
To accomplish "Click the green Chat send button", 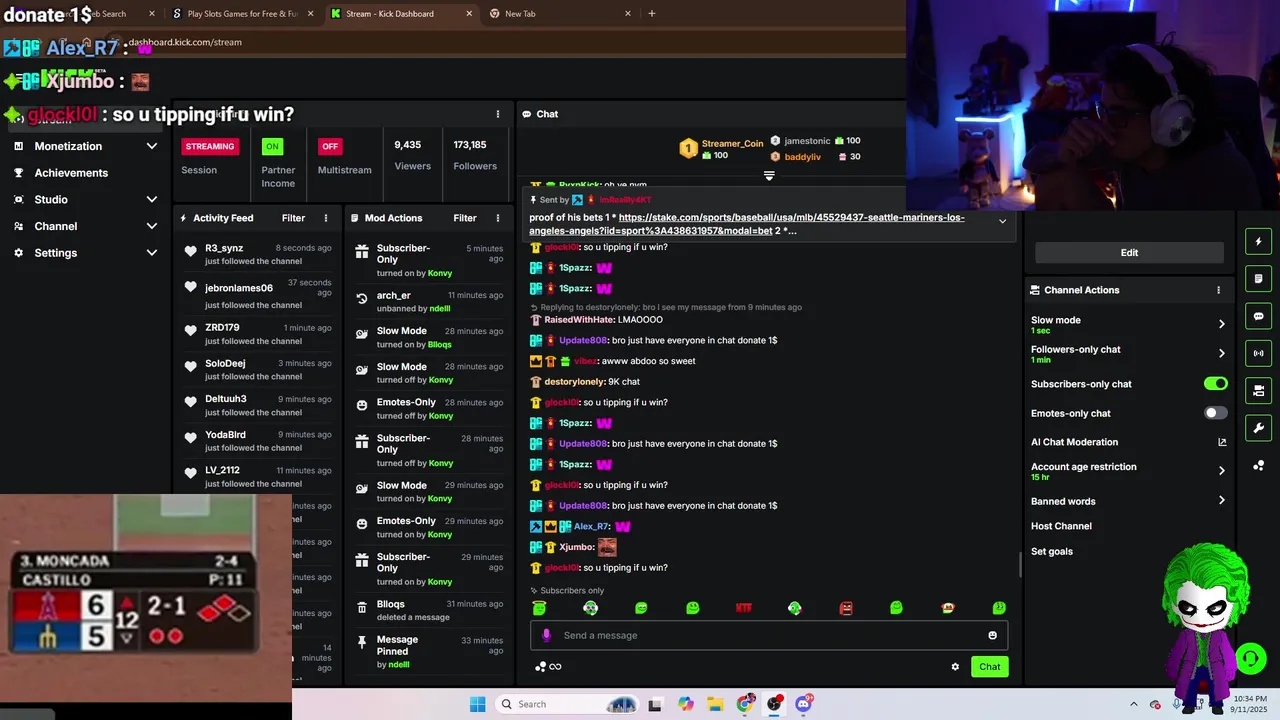I will point(989,667).
